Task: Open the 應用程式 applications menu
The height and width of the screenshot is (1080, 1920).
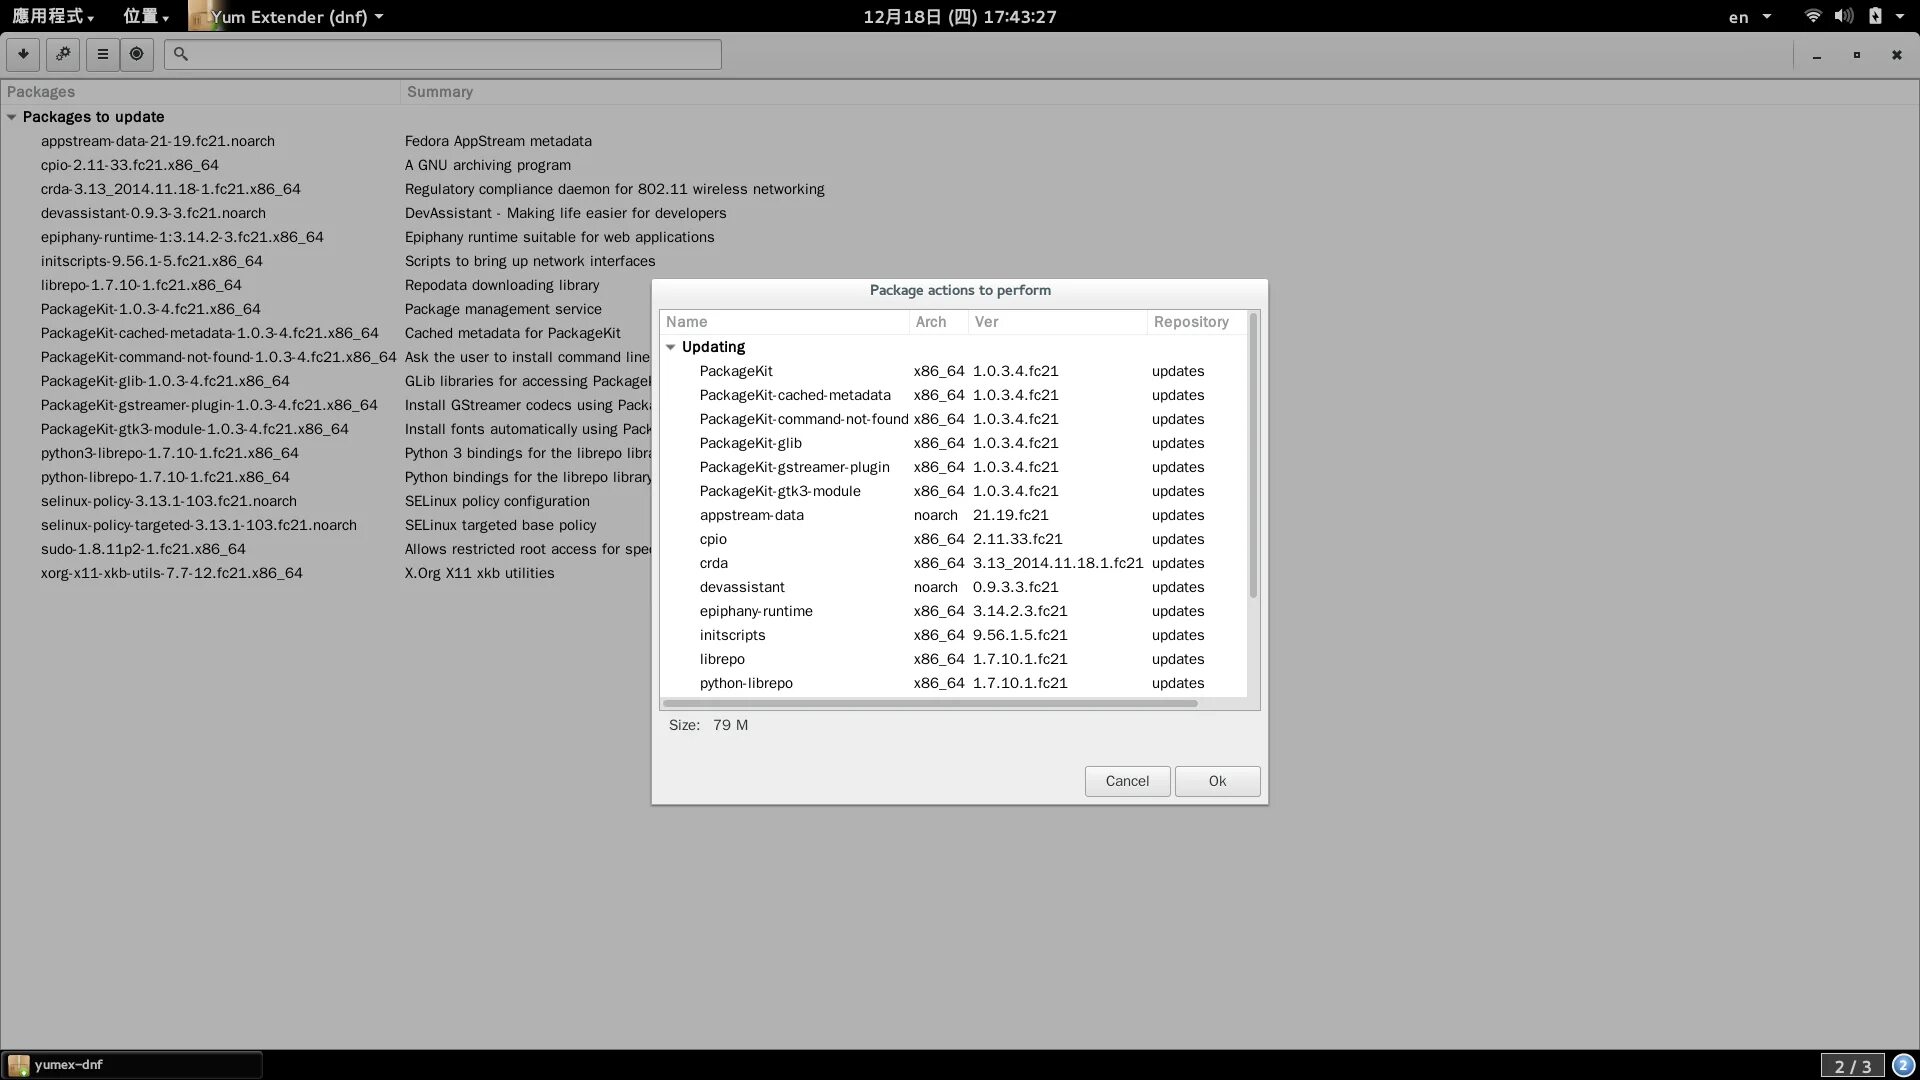Action: pos(52,16)
